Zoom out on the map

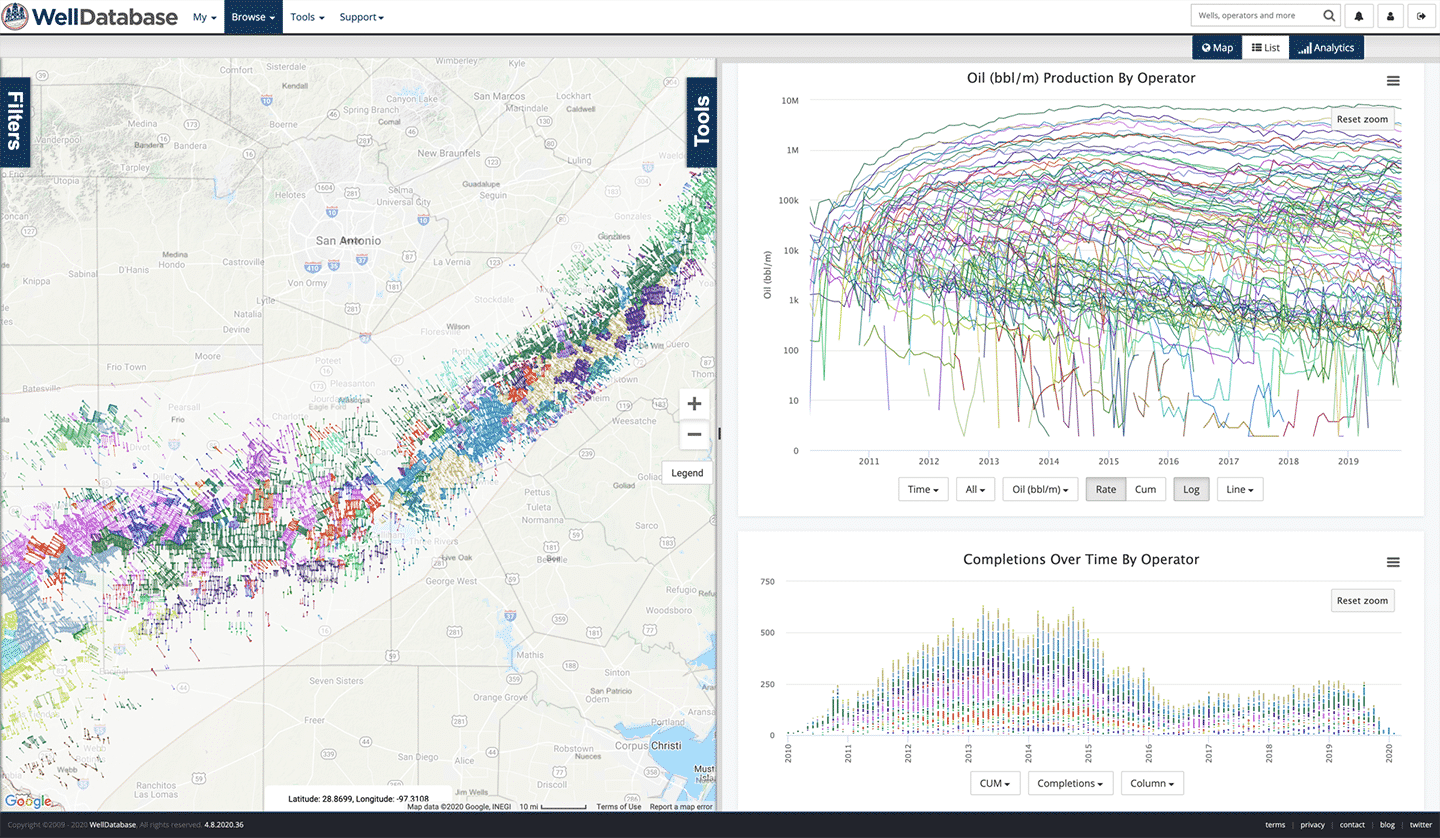click(694, 435)
